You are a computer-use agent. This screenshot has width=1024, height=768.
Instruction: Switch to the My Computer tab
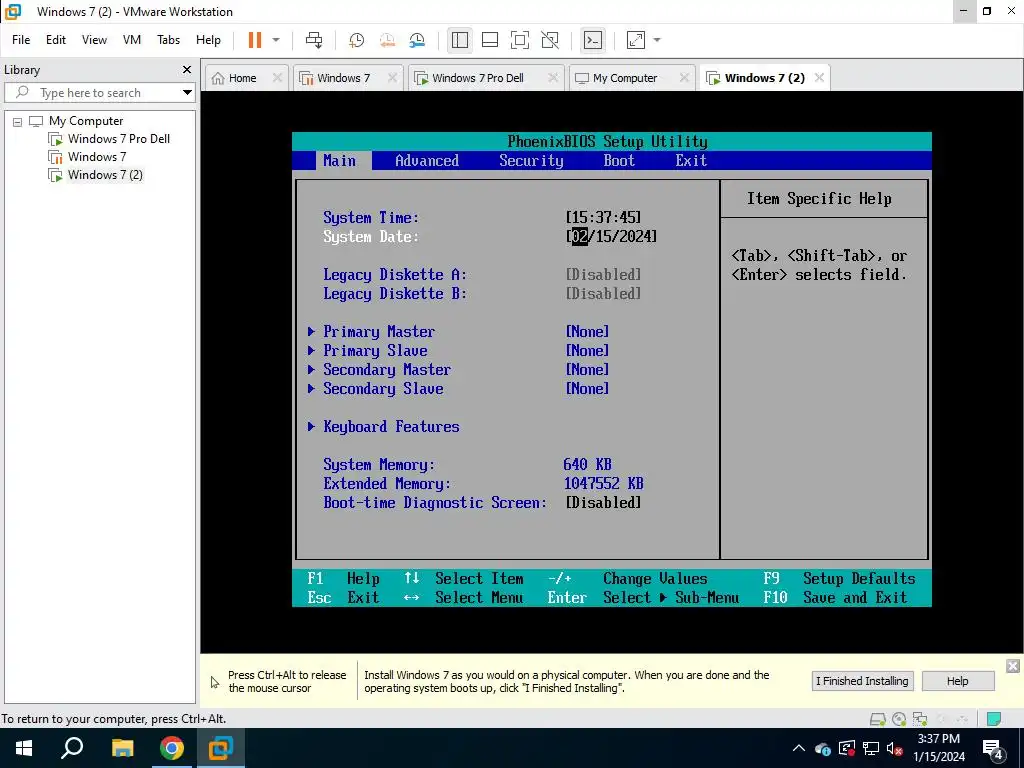[x=624, y=78]
